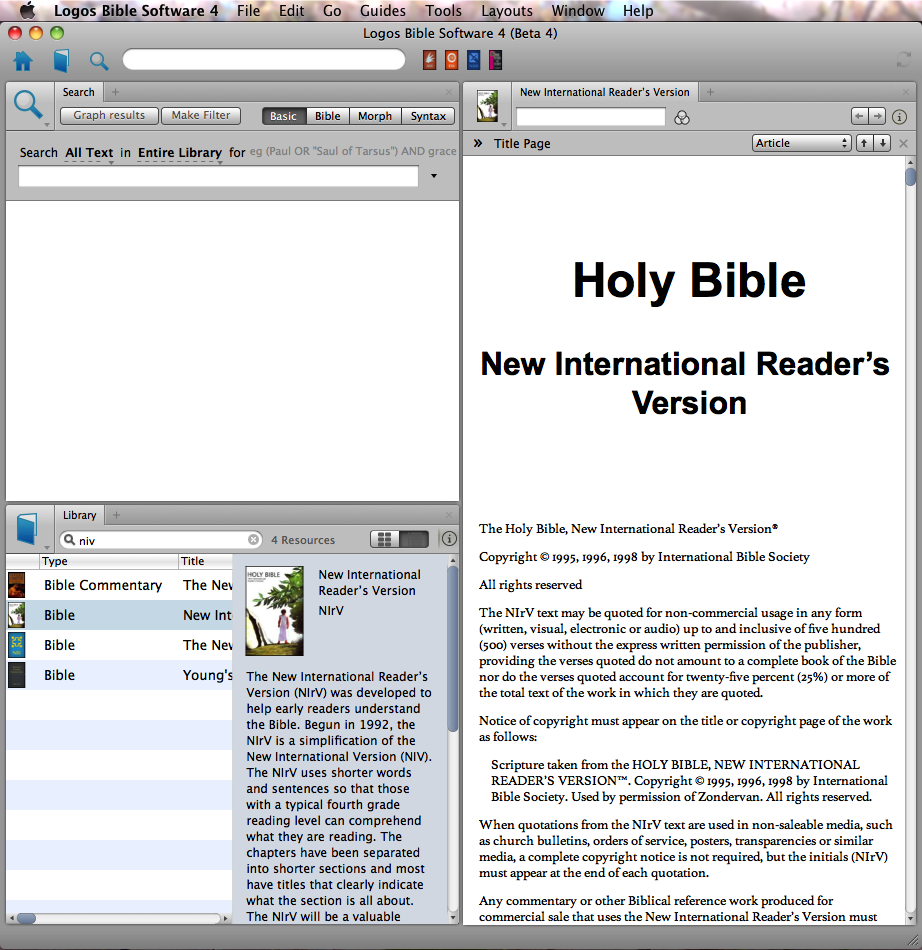Select Bible search type
The height and width of the screenshot is (950, 922).
[328, 116]
